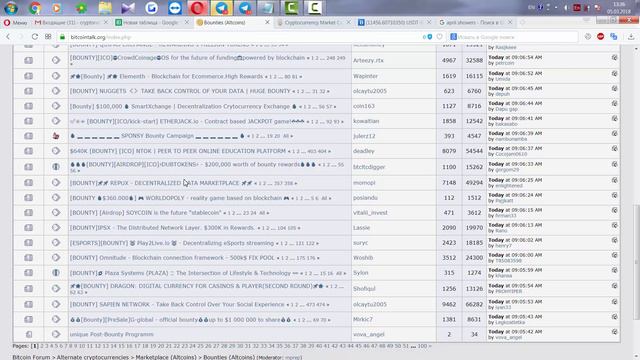
Task: Open the downloads arrow icon
Action: point(631,37)
